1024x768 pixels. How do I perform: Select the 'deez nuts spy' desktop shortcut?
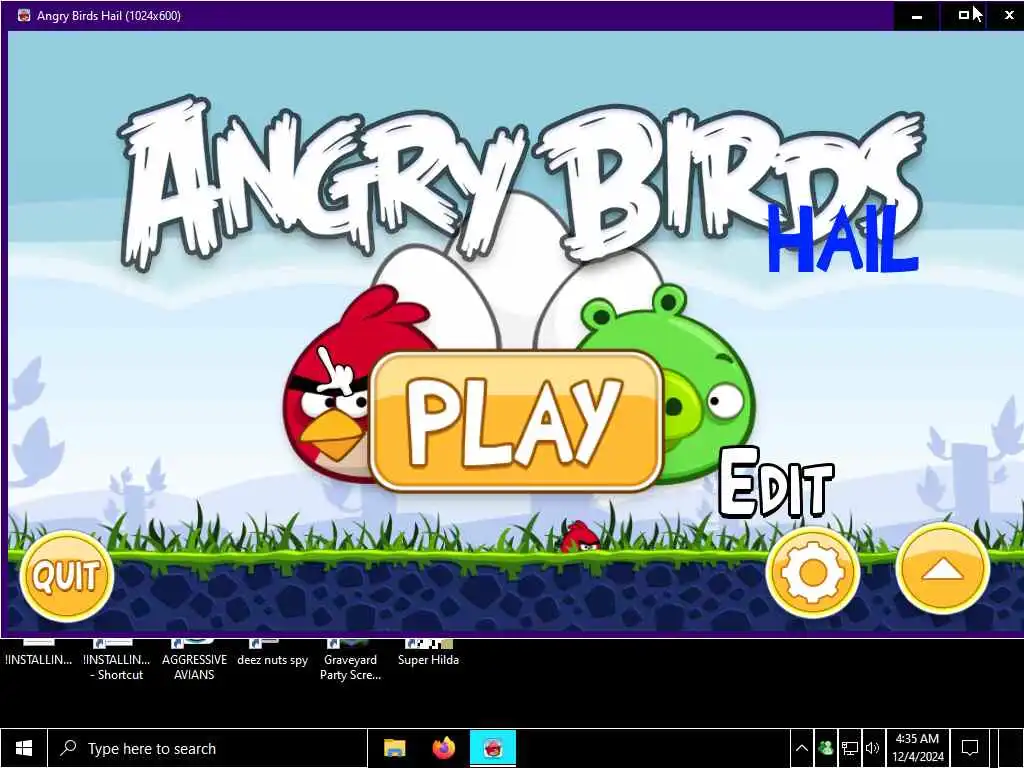coord(272,654)
